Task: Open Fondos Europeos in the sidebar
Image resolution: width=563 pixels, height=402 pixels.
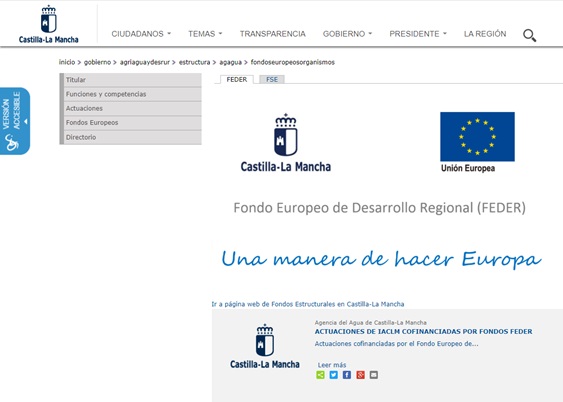Action: (x=131, y=123)
